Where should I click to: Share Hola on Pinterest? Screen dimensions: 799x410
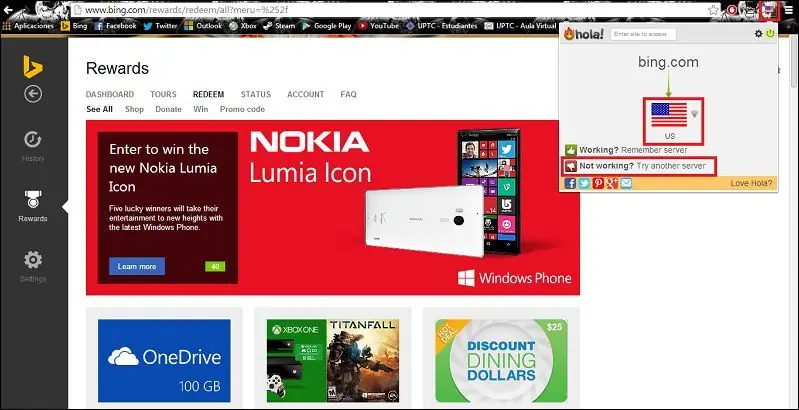click(598, 183)
